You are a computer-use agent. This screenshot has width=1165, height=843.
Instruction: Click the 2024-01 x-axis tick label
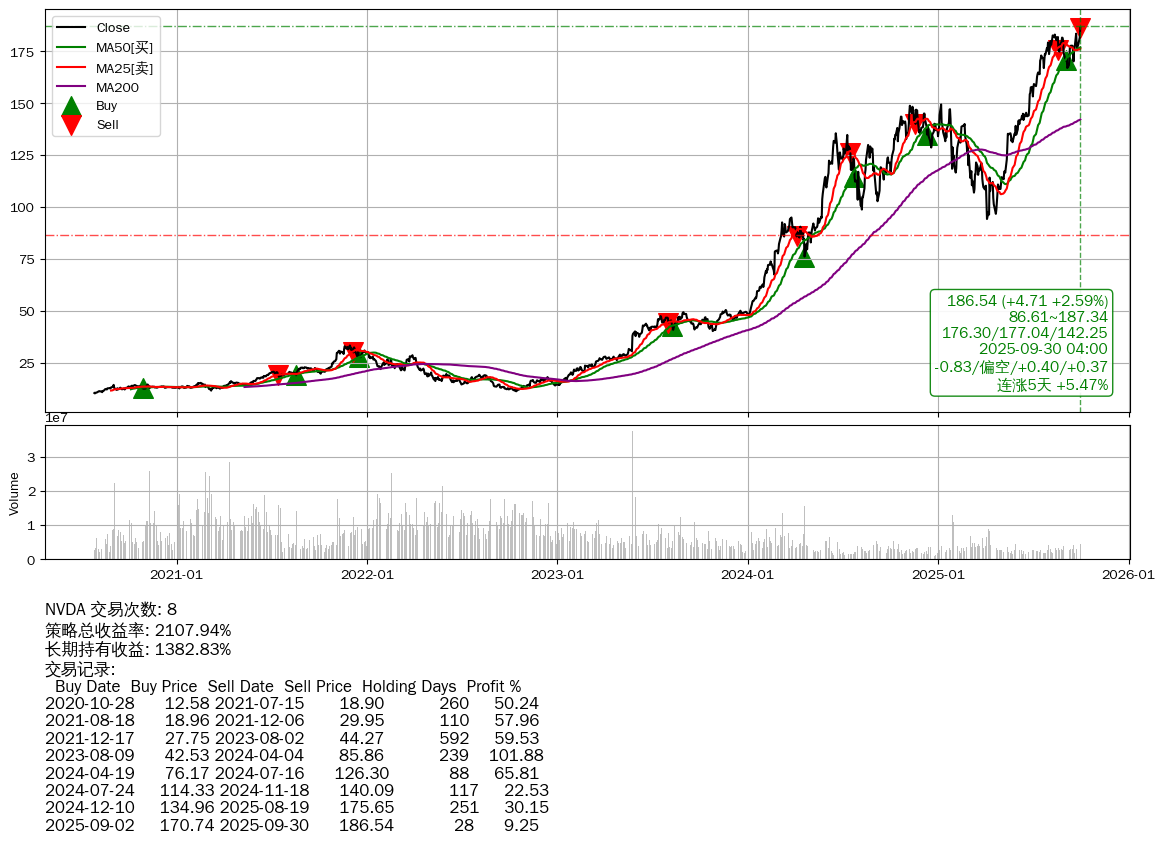coord(748,575)
